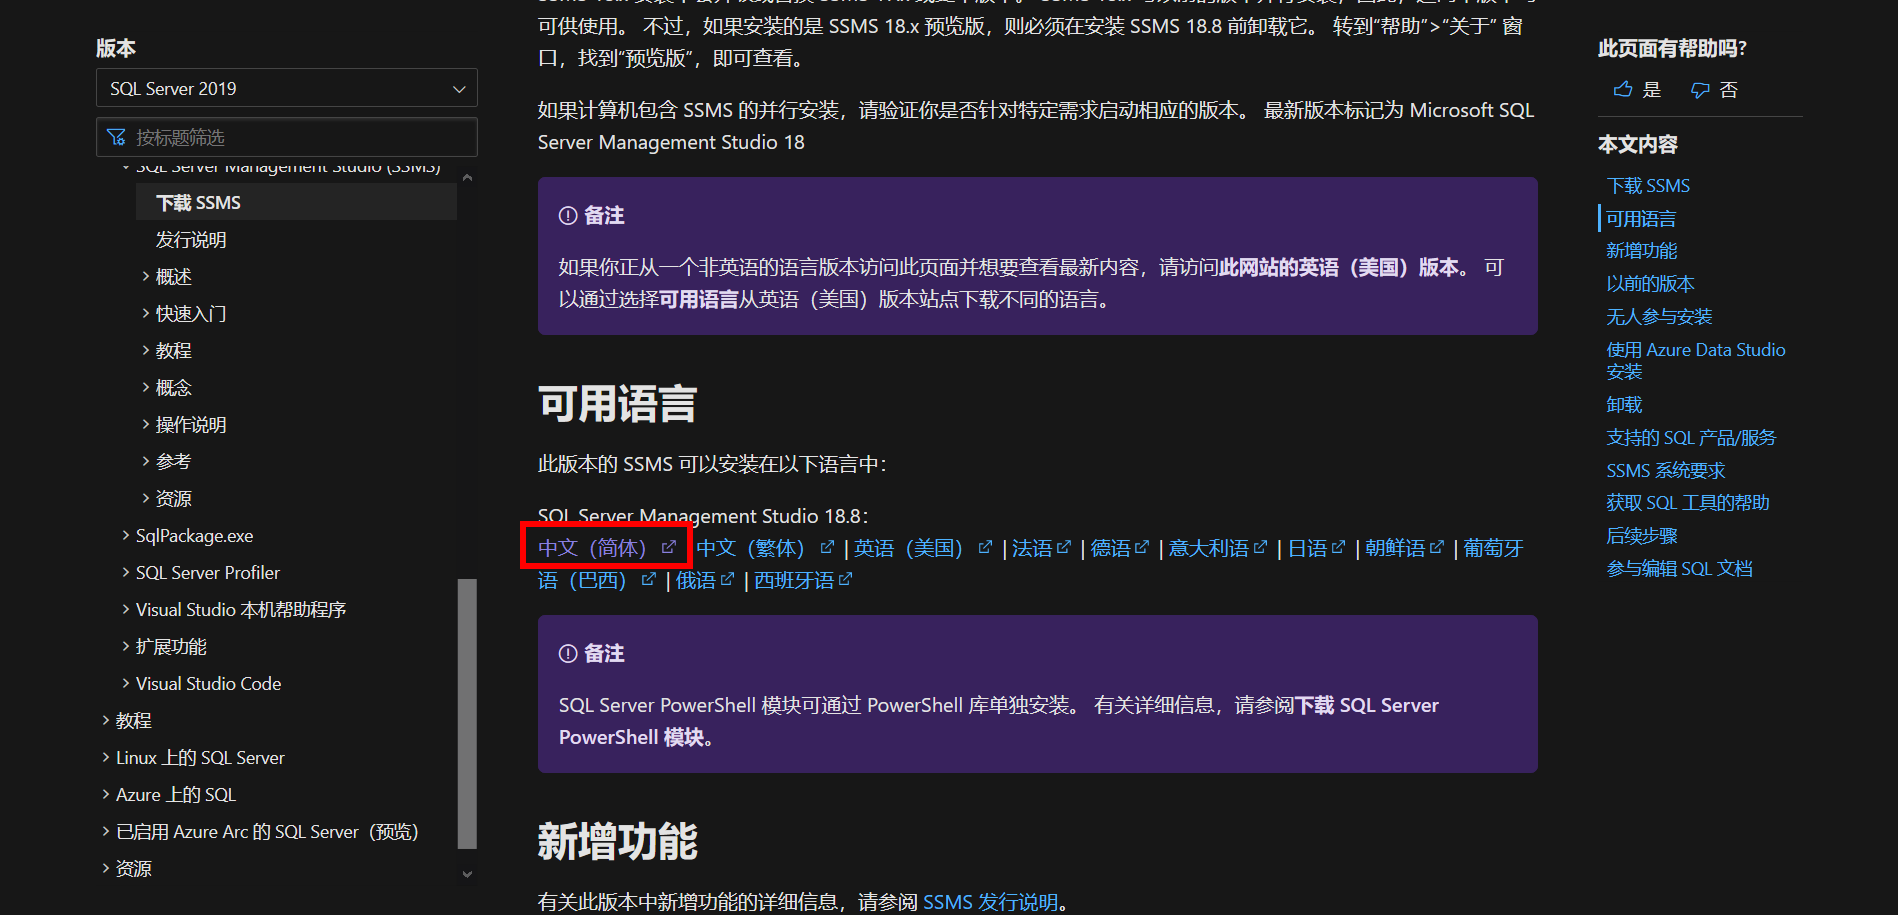Jump to 卸载 section
1898x915 pixels.
[x=1624, y=404]
